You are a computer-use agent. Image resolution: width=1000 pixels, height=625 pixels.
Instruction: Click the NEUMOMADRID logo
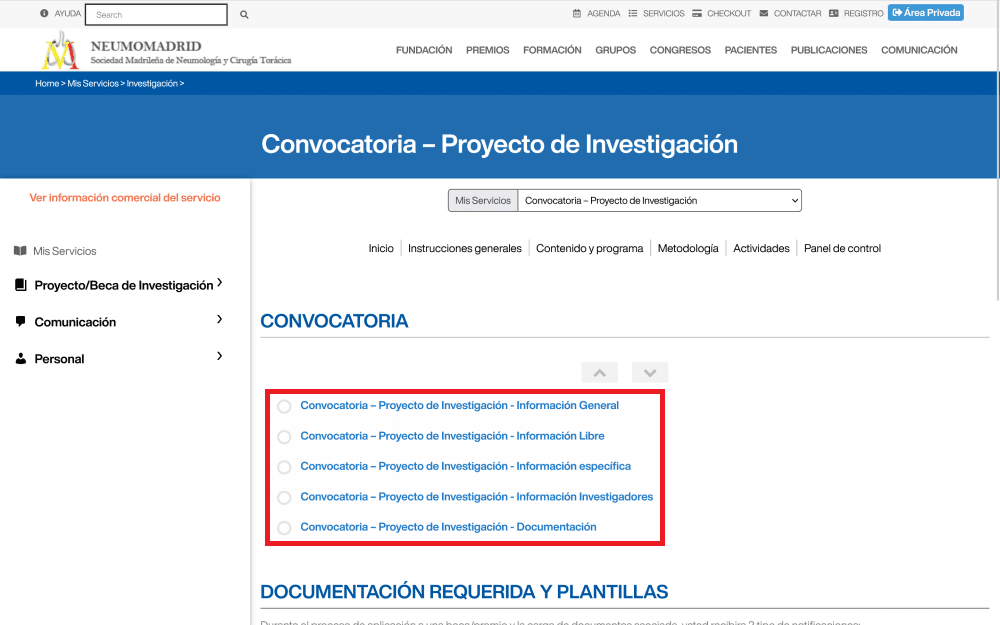pyautogui.click(x=60, y=50)
